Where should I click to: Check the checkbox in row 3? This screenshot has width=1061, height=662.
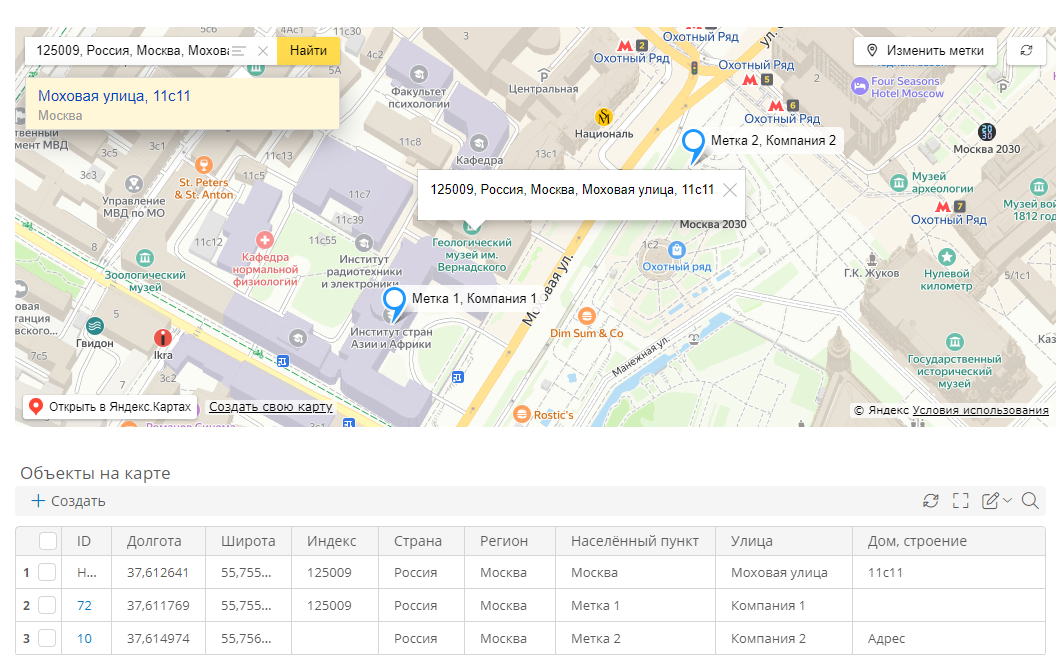[47, 638]
